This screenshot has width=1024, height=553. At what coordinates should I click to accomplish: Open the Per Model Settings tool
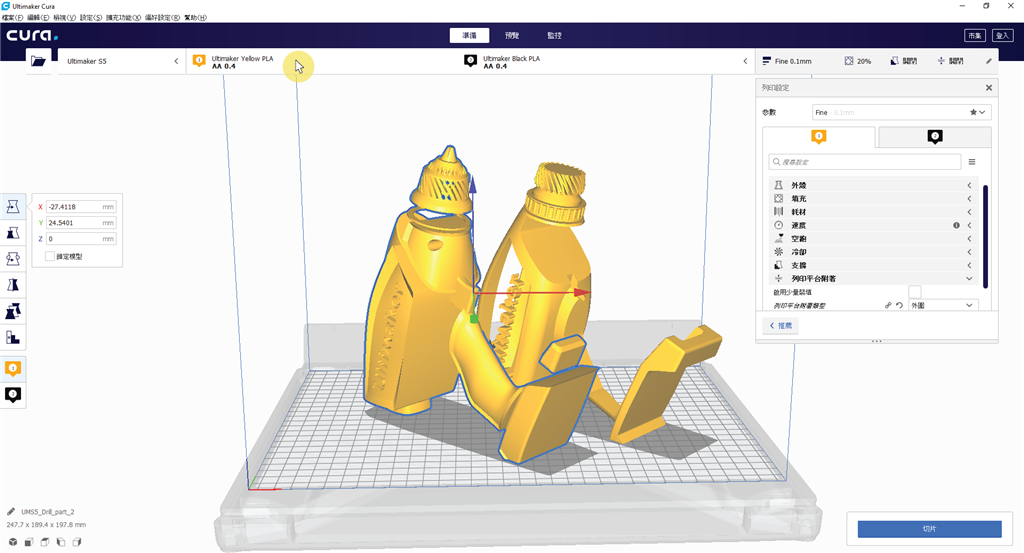pos(13,311)
